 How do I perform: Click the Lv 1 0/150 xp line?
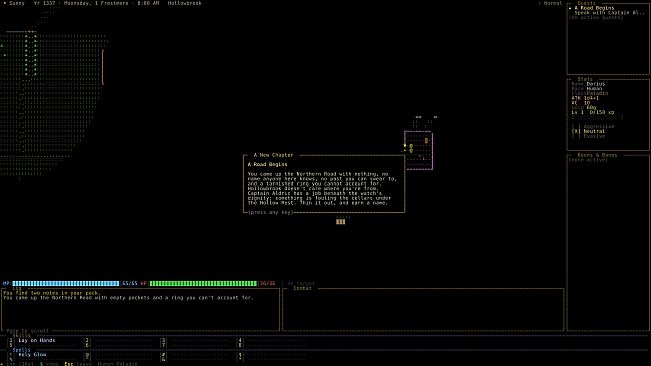click(593, 112)
